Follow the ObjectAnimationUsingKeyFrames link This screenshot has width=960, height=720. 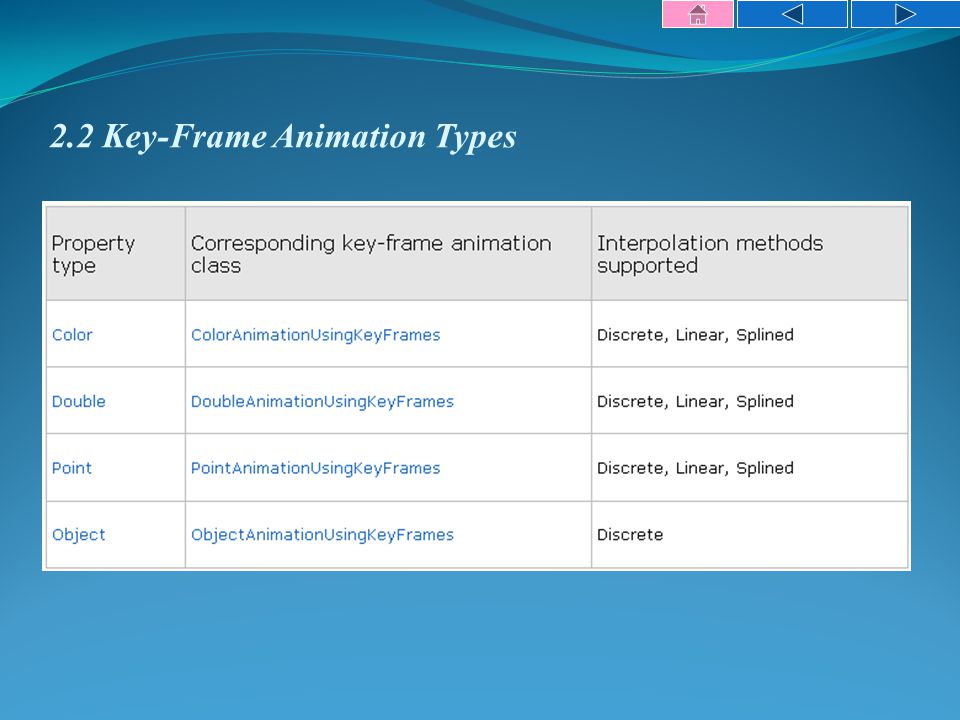tap(322, 535)
